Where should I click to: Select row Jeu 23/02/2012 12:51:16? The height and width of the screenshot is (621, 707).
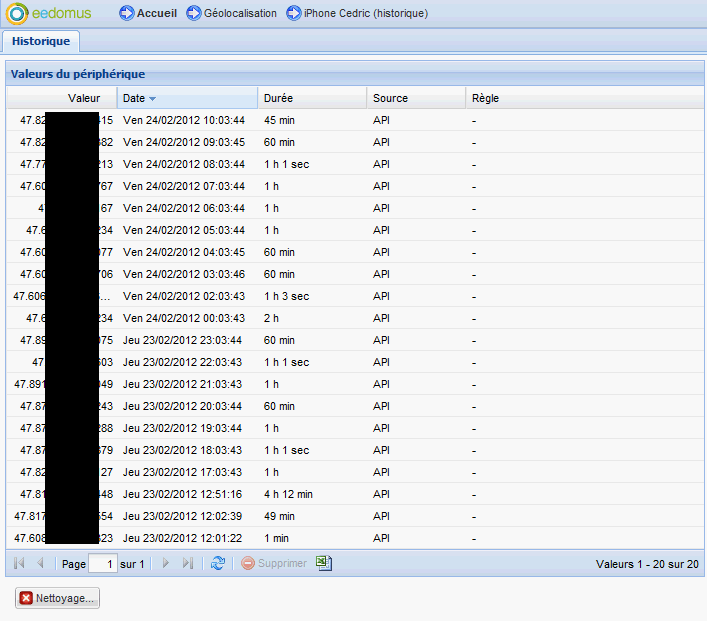355,494
